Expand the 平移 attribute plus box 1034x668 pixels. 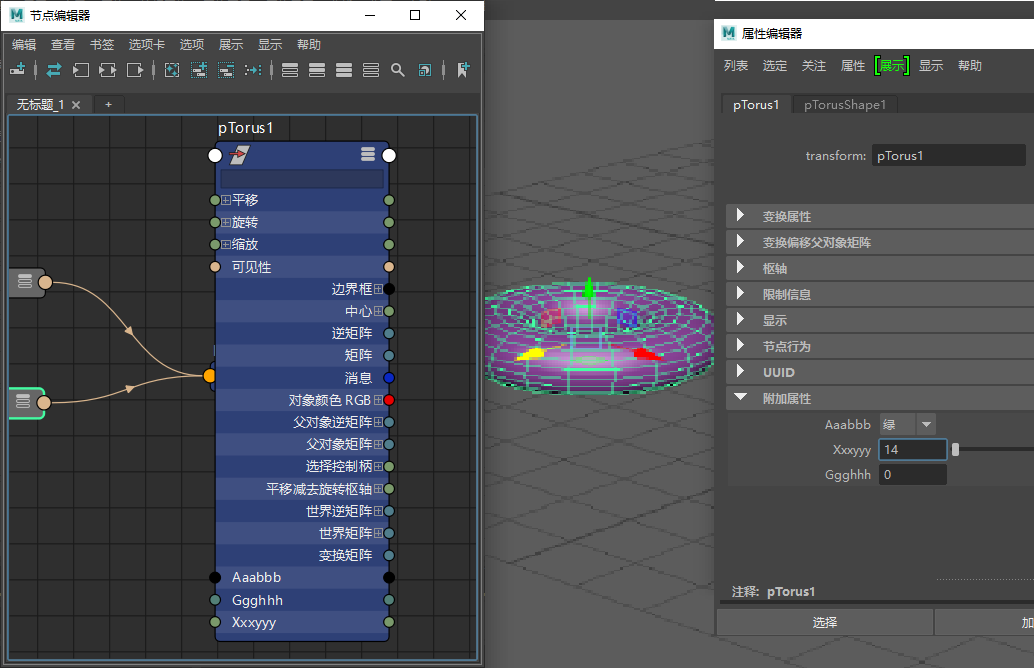226,200
